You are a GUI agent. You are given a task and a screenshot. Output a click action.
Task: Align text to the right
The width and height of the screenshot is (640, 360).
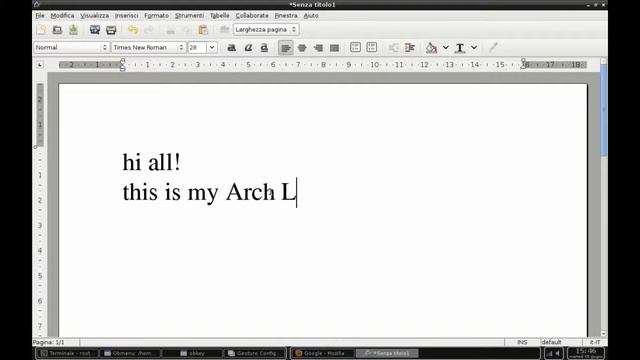click(318, 48)
